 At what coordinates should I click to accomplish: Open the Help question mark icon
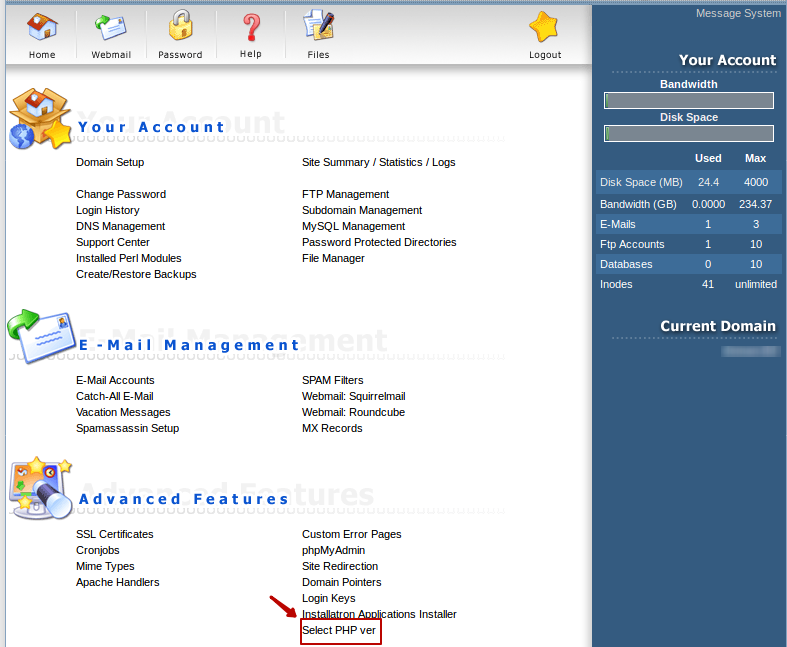(x=250, y=28)
